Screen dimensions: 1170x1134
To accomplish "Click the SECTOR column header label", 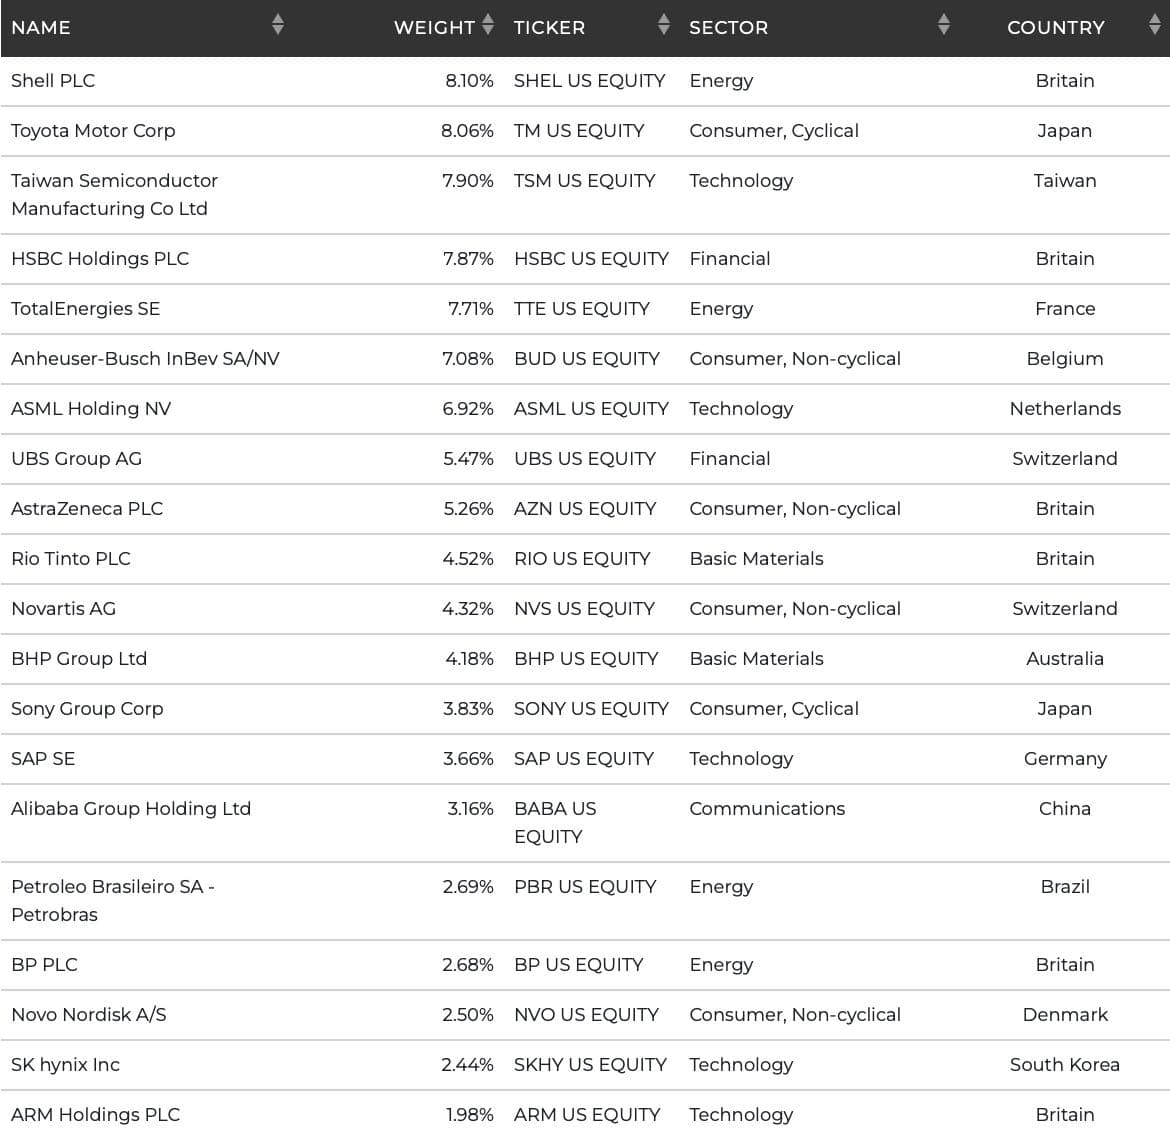I will 728,28.
